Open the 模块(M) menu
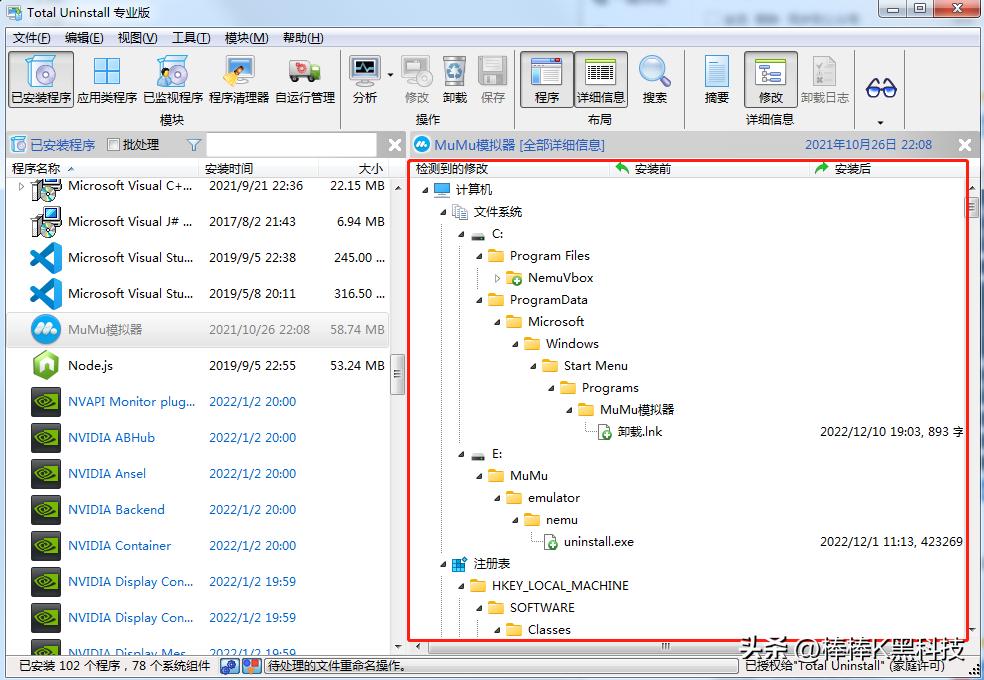The width and height of the screenshot is (984, 680). coord(246,38)
